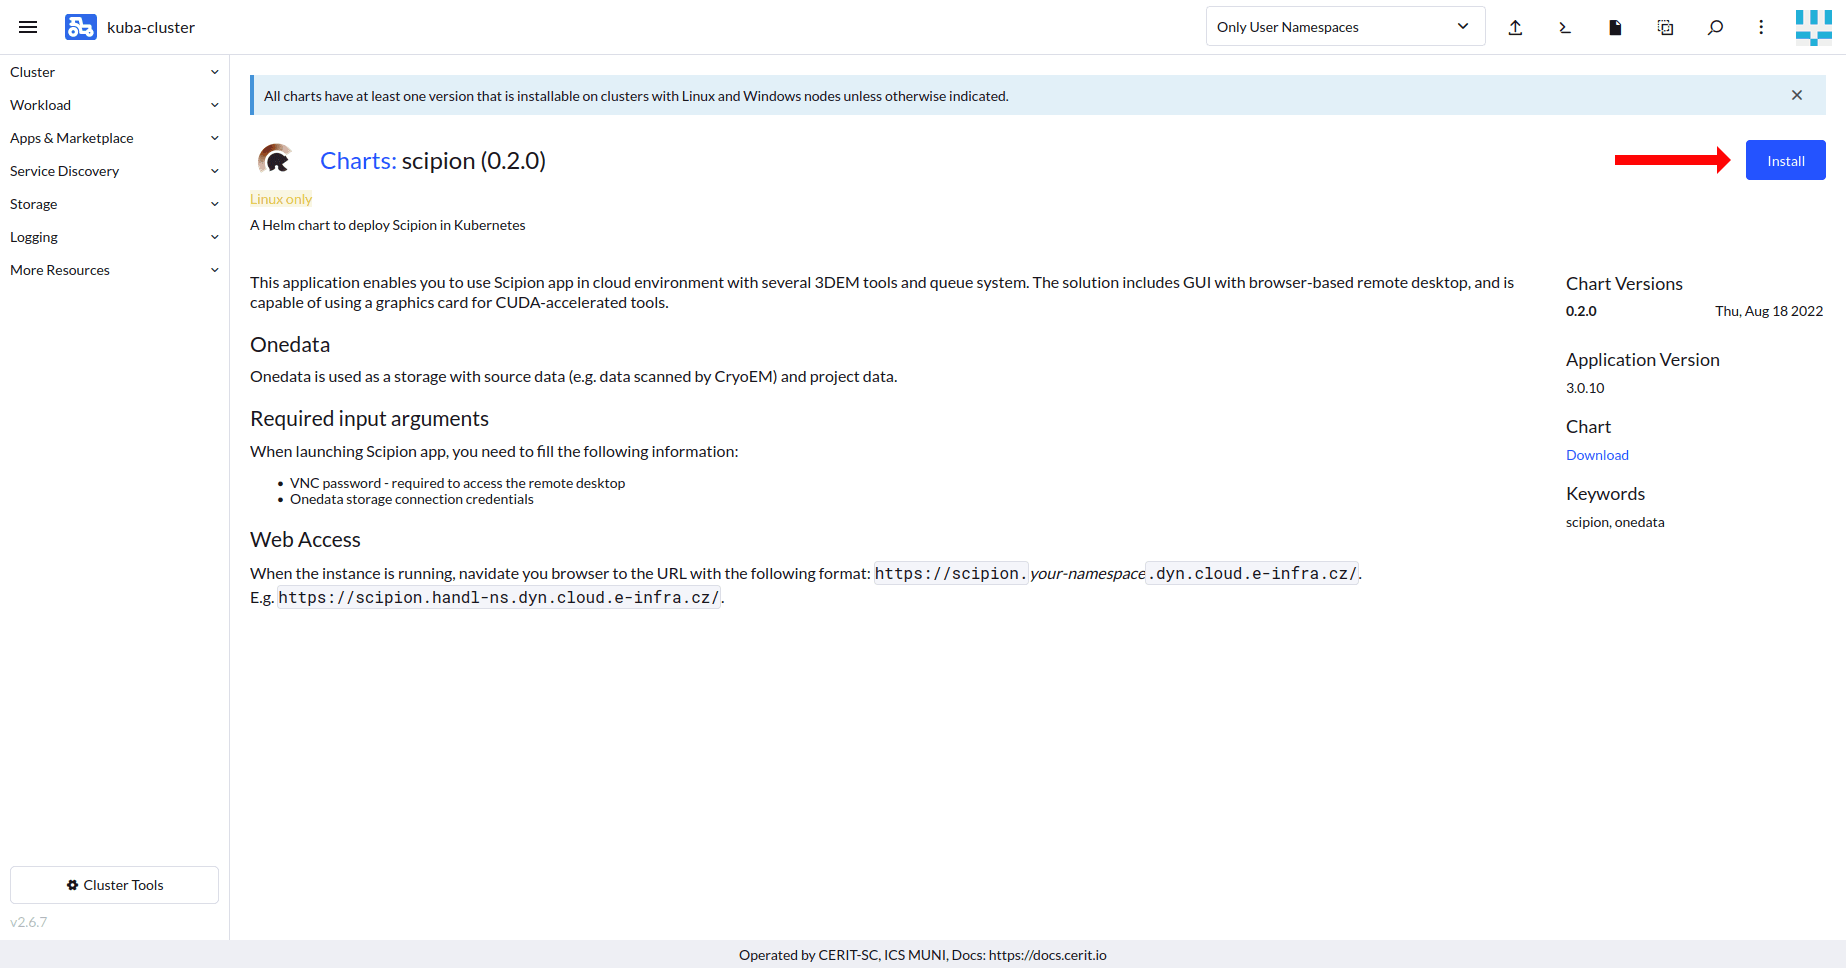Click the Scipion chart logo
Screen dimensions: 1846x968
coord(275,160)
